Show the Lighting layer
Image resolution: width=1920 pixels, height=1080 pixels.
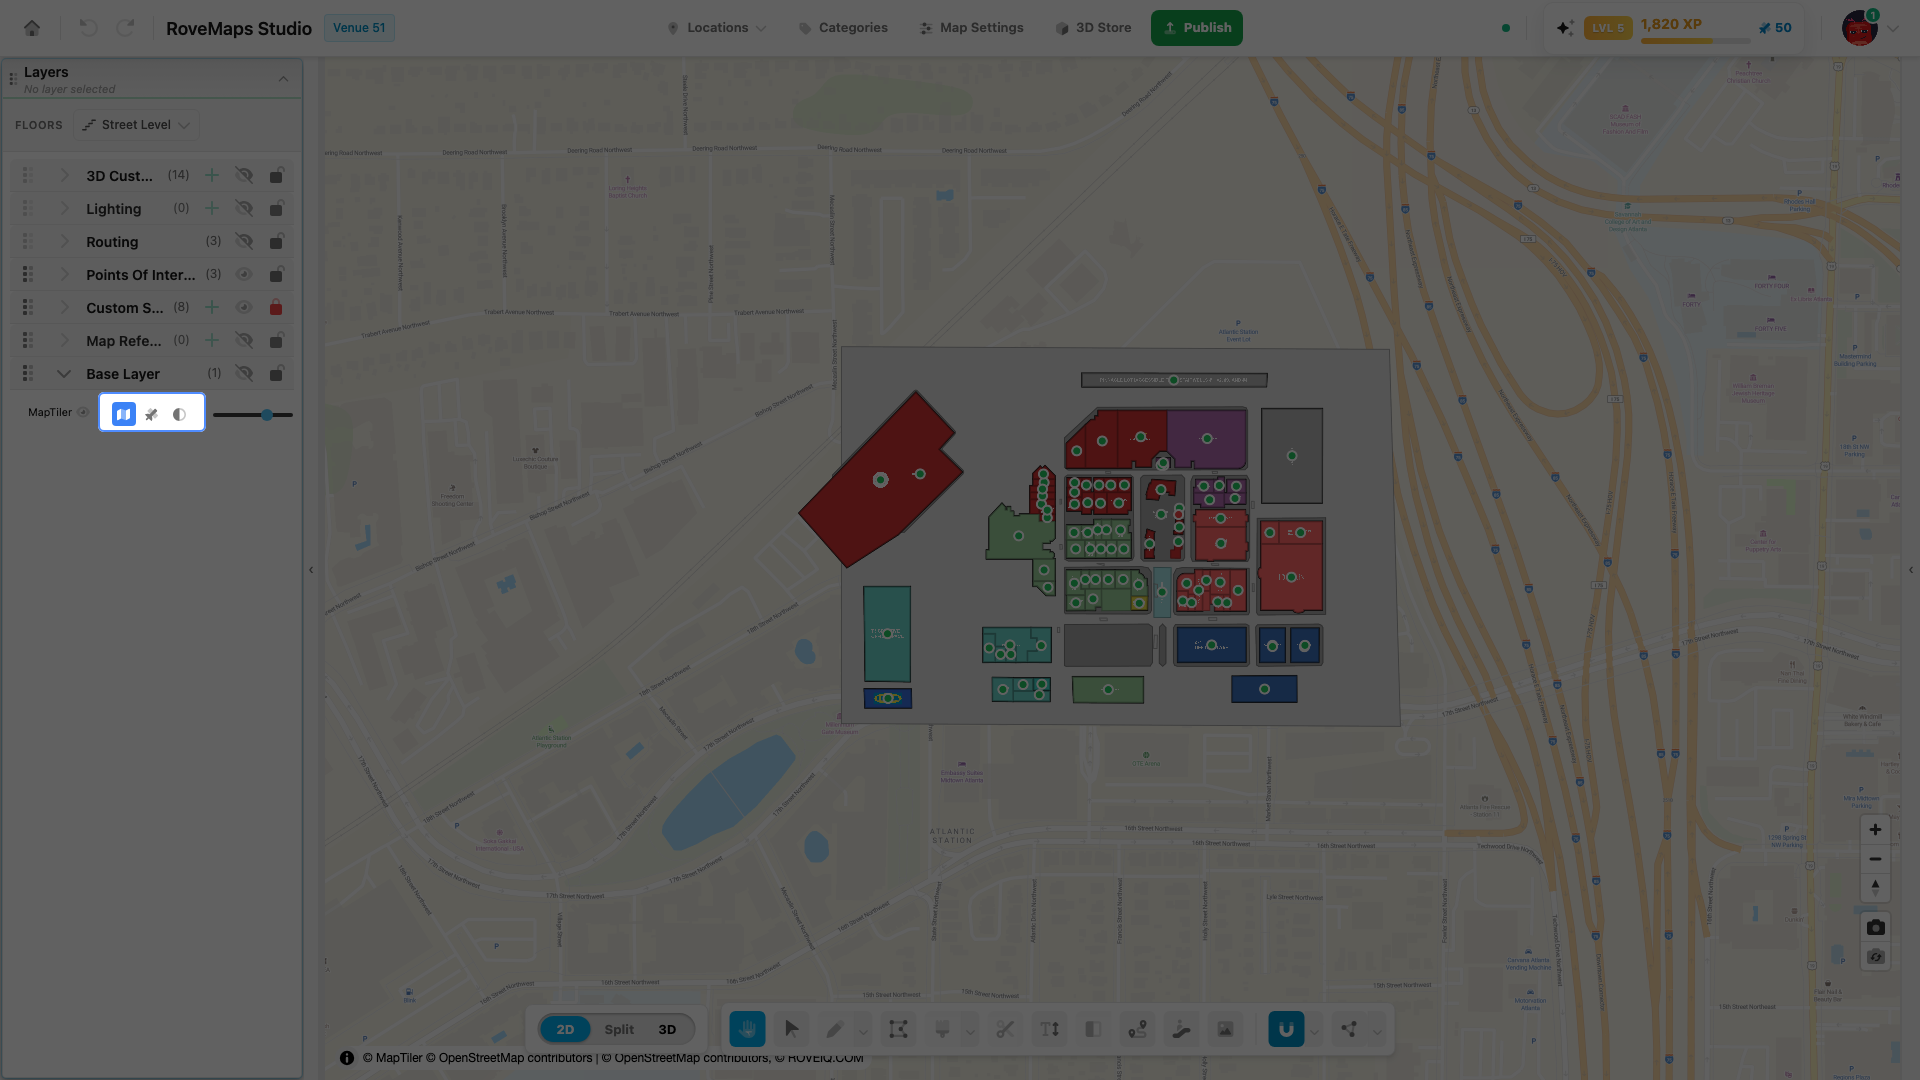243,209
